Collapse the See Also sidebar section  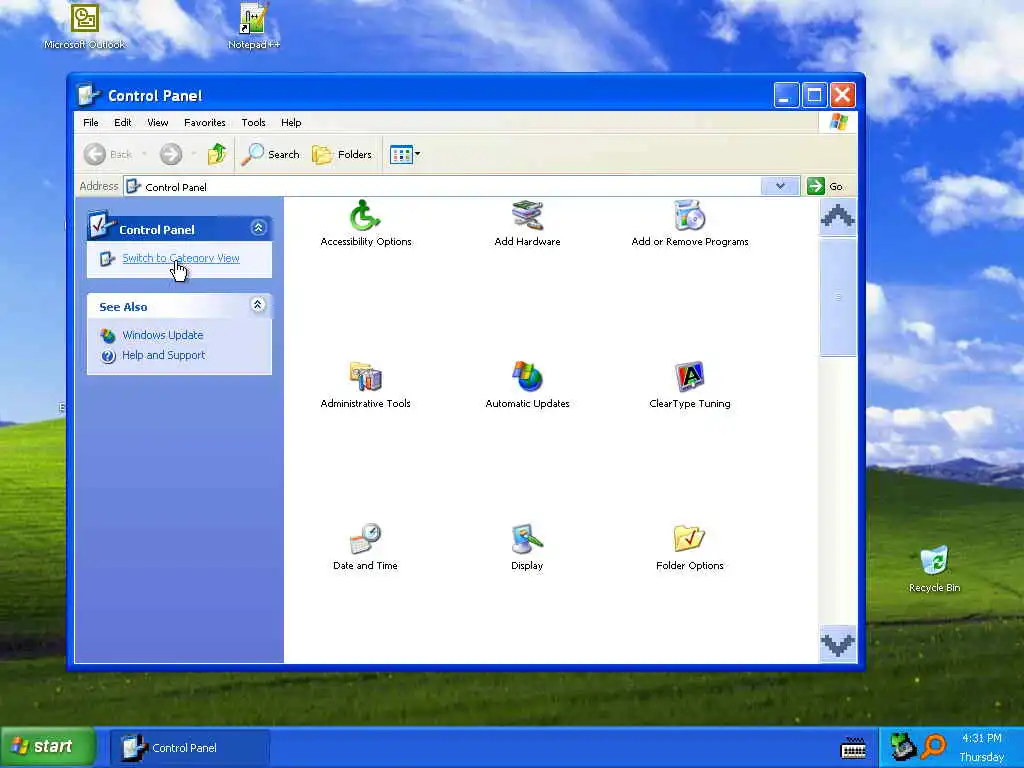pos(258,304)
